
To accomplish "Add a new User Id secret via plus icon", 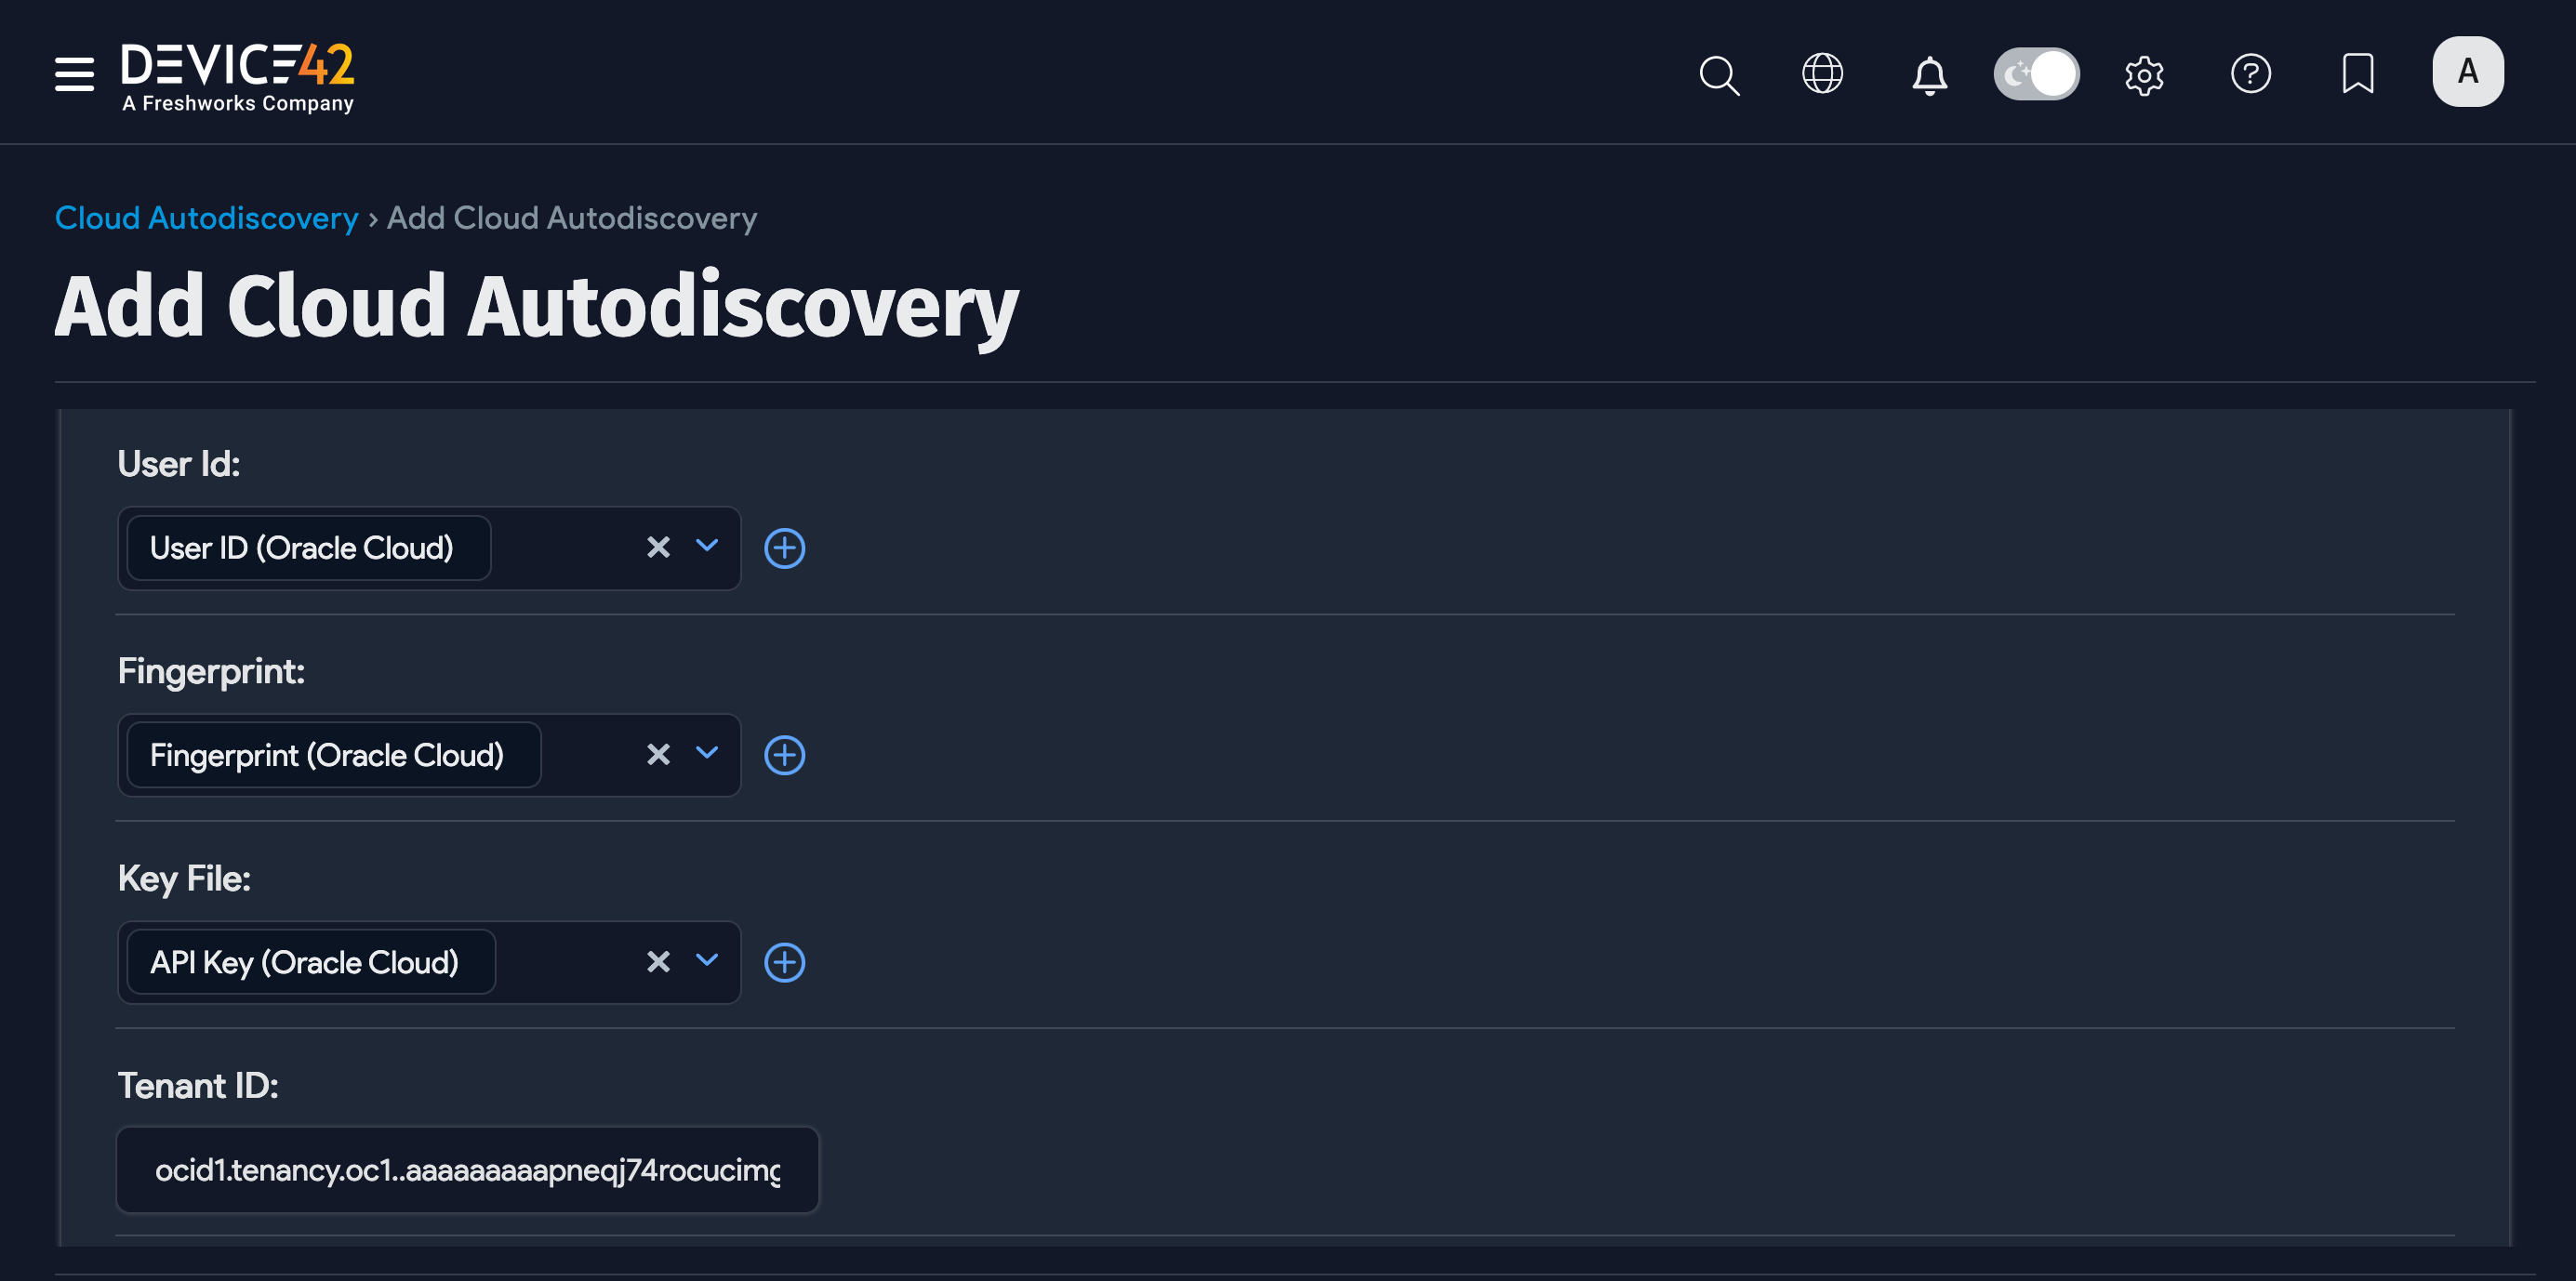I will pos(785,548).
